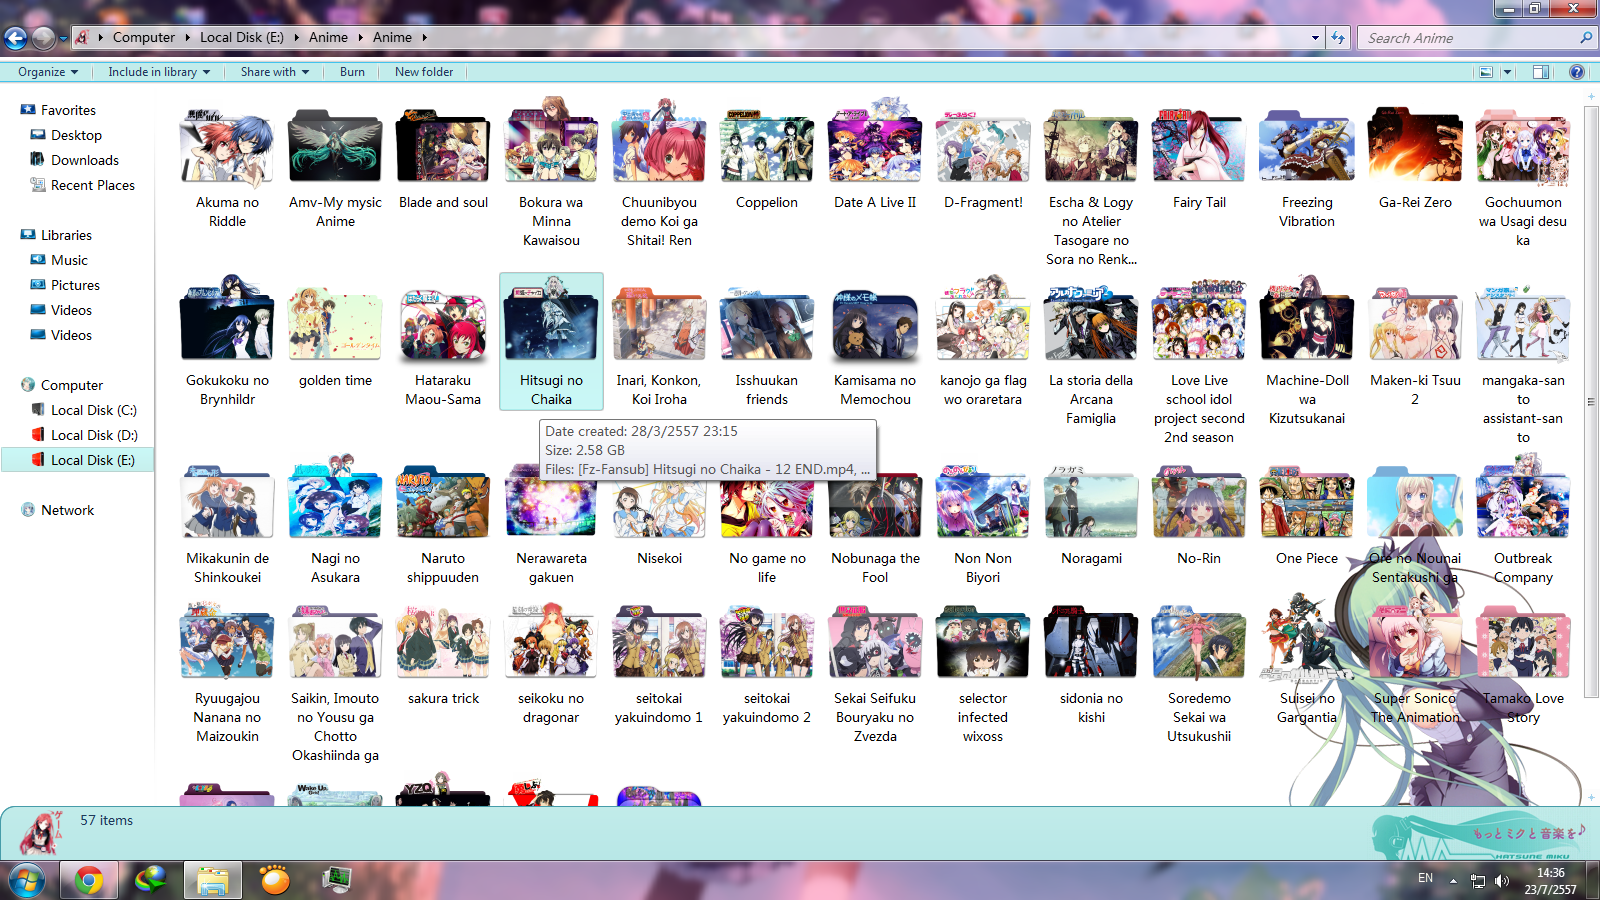The height and width of the screenshot is (903, 1605).
Task: Select the Hitsugi no Chaika folder
Action: (x=551, y=343)
